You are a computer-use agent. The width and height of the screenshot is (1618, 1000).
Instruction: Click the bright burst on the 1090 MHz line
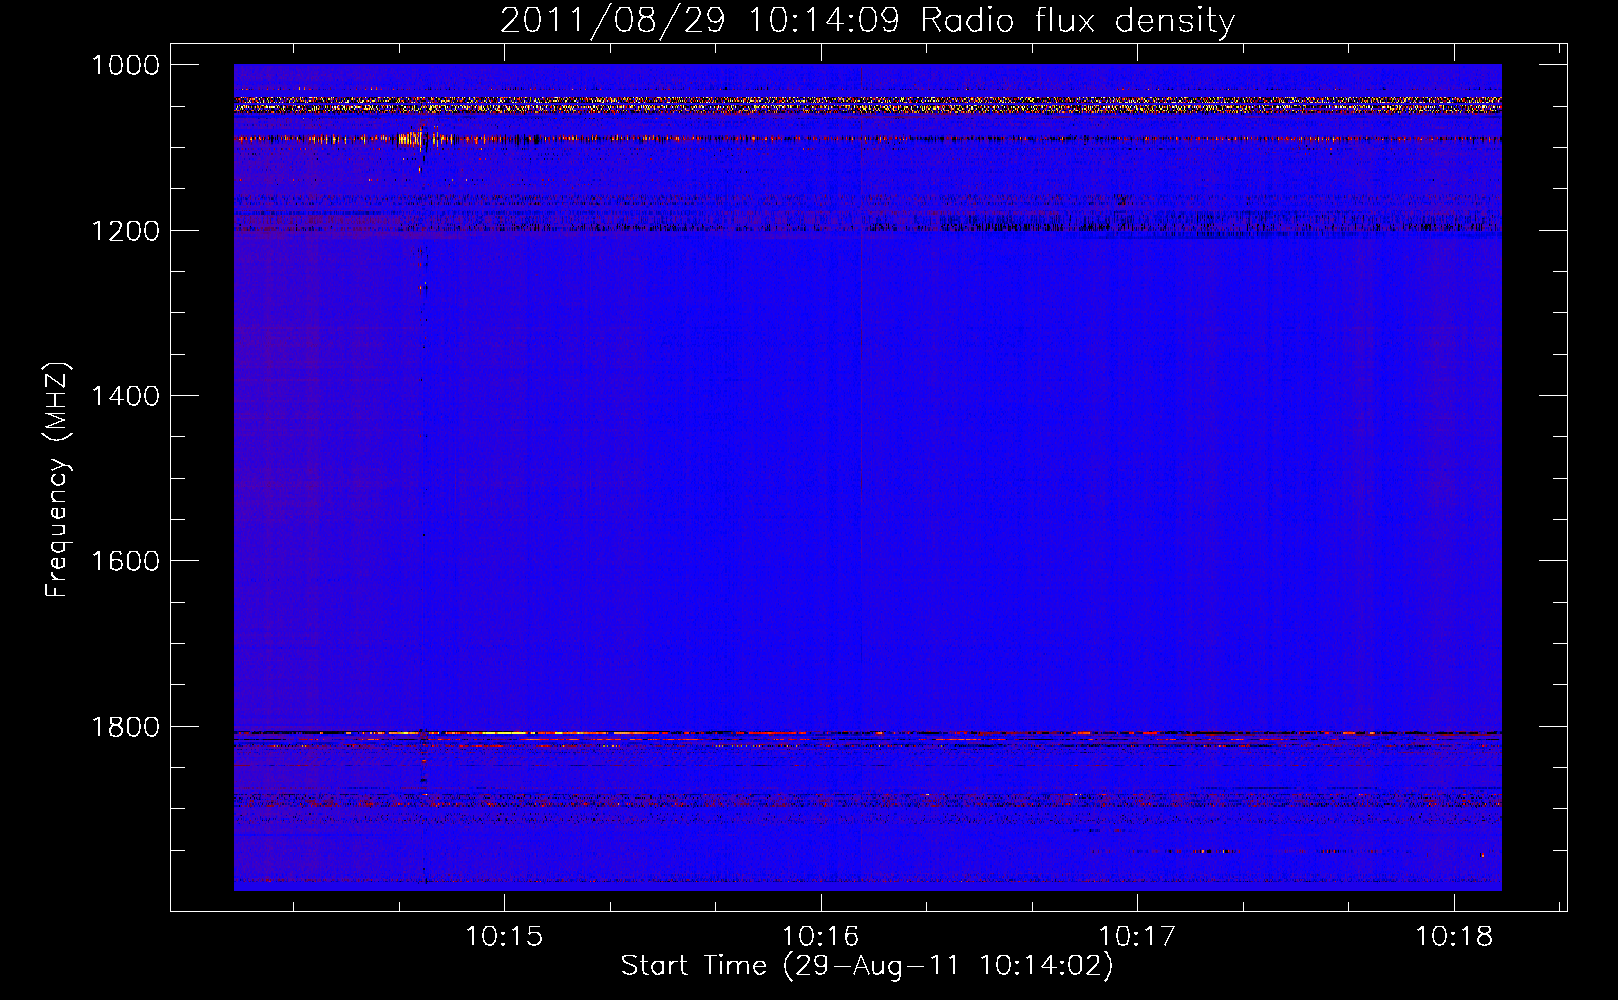tap(418, 138)
